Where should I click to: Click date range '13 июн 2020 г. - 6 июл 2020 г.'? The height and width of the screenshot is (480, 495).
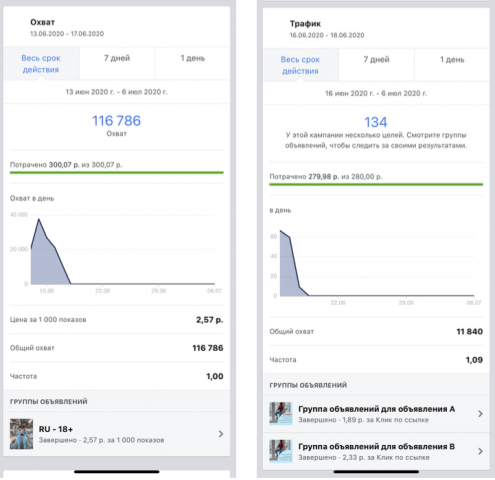point(116,92)
